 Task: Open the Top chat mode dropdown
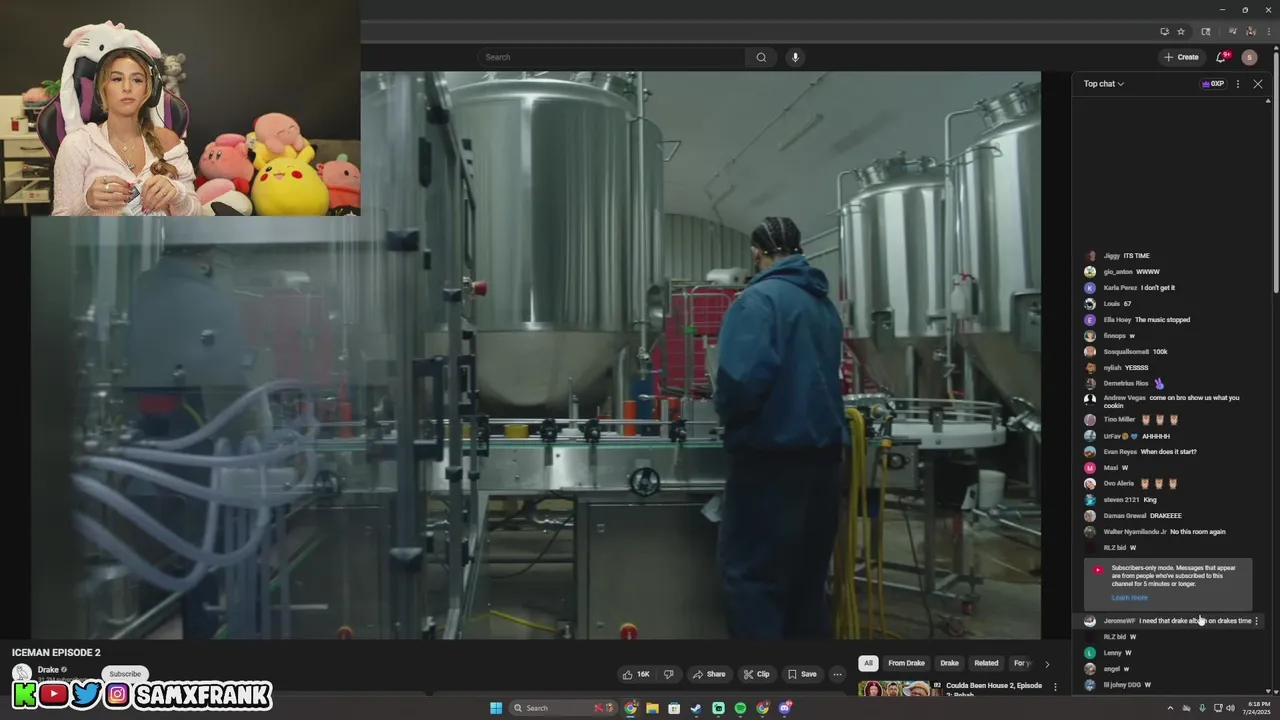click(1104, 84)
